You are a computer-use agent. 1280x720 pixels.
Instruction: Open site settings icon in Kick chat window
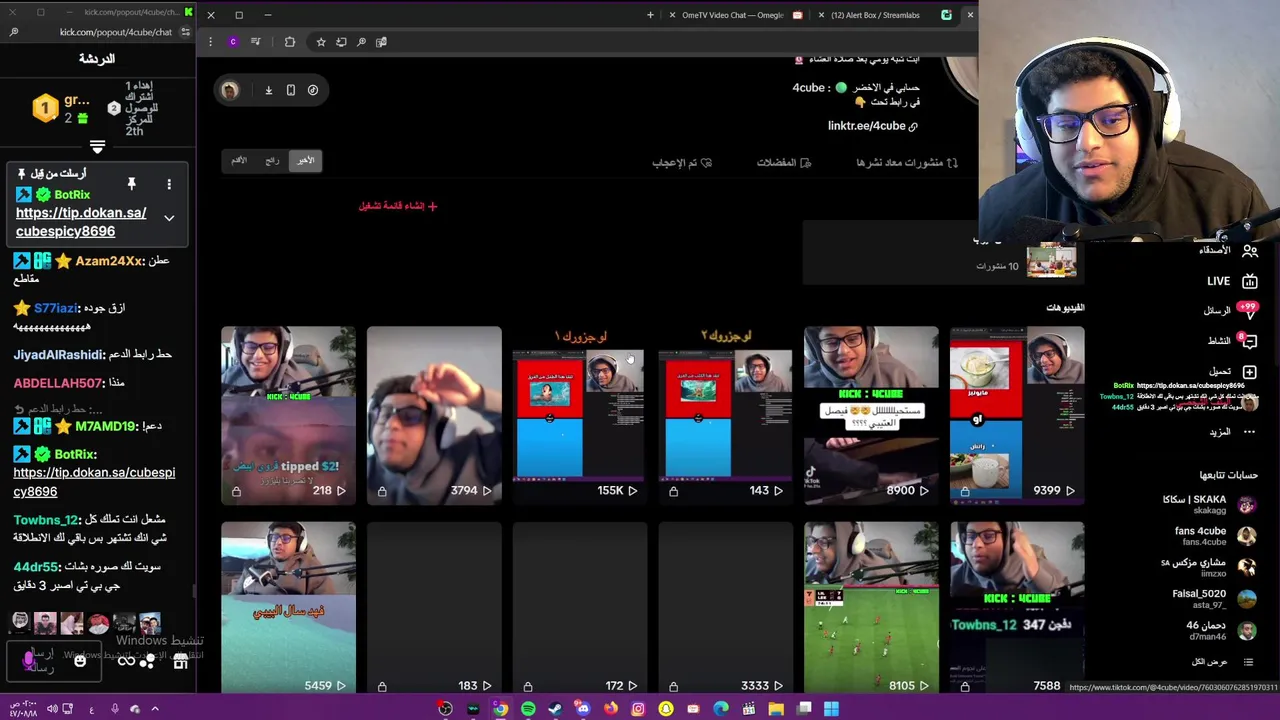185,32
